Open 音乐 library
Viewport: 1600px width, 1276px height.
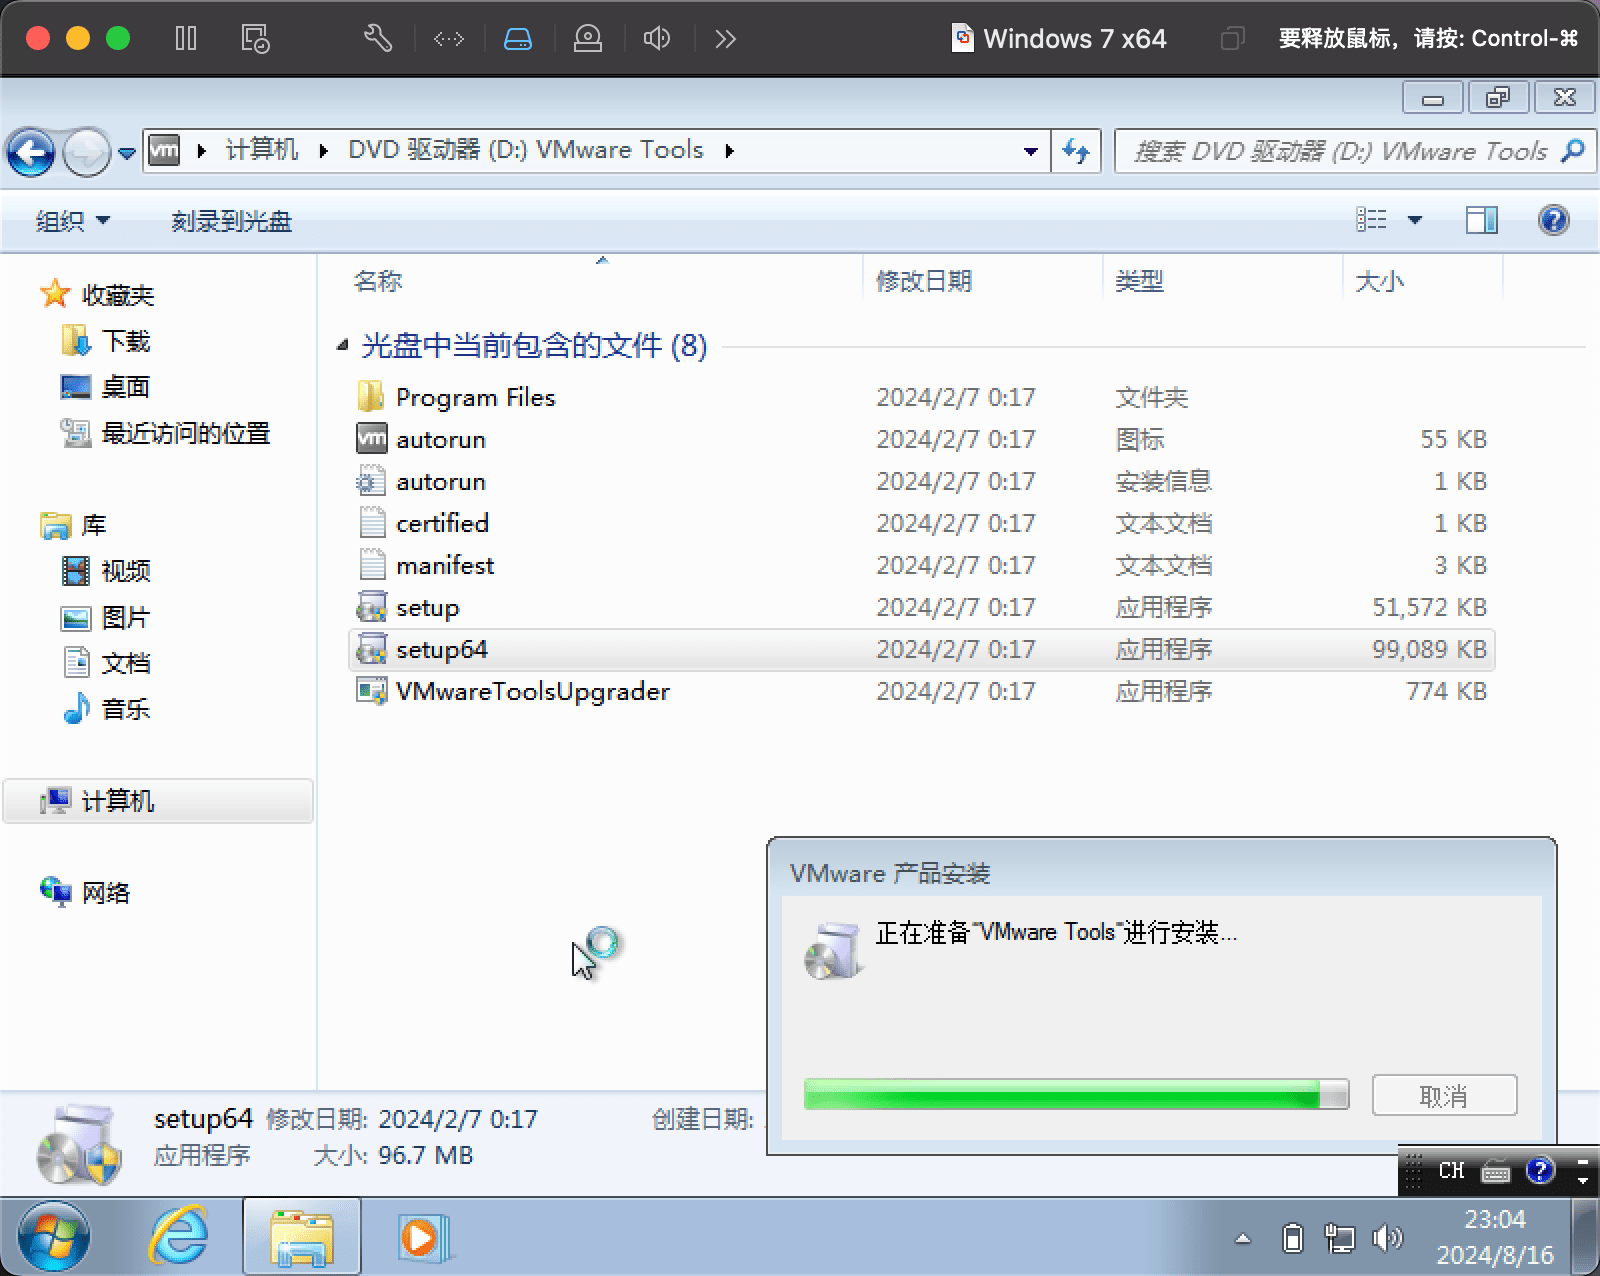point(106,709)
